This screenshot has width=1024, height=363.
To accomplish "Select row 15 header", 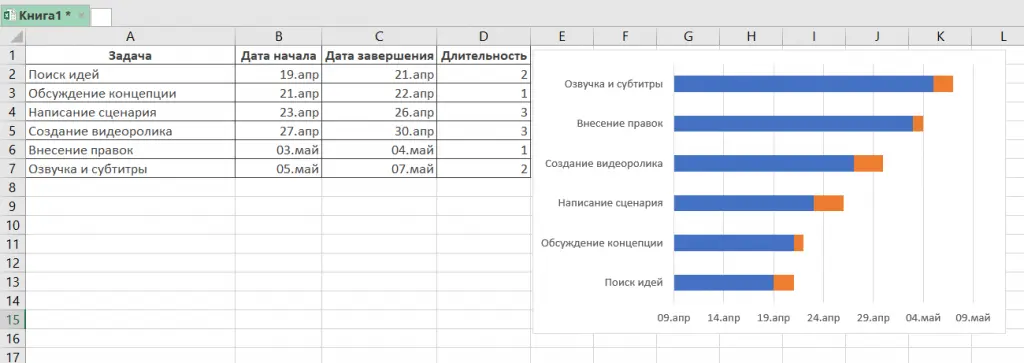I will click(x=12, y=319).
